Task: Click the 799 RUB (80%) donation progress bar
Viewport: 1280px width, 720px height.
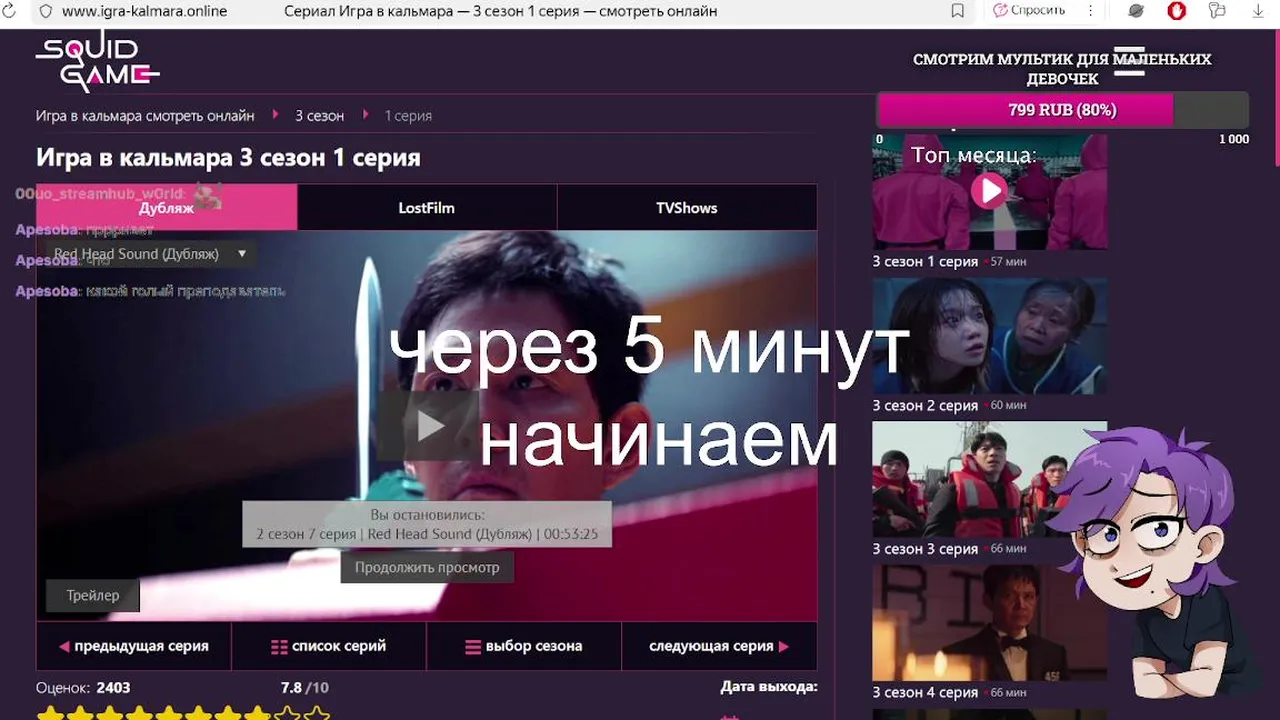Action: tap(1062, 110)
